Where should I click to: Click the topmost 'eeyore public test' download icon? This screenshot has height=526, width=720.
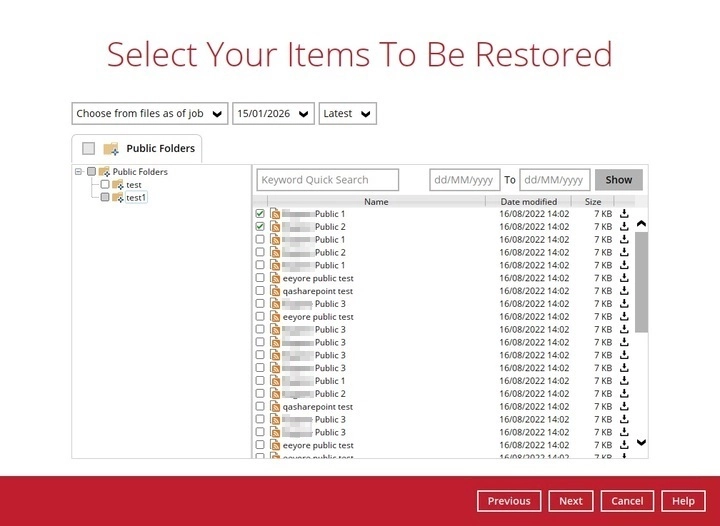point(624,278)
